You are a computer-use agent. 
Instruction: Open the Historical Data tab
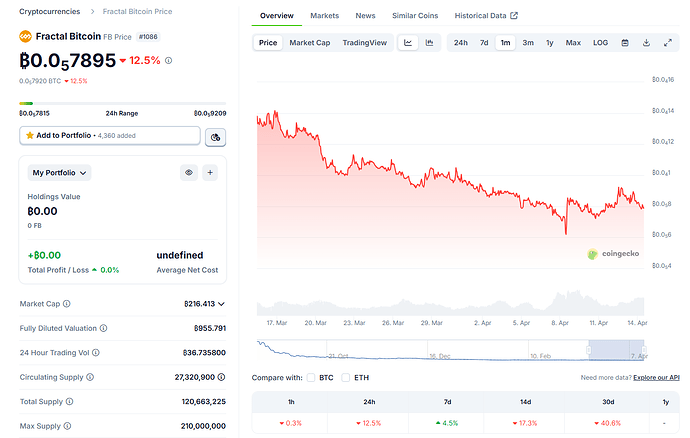486,15
